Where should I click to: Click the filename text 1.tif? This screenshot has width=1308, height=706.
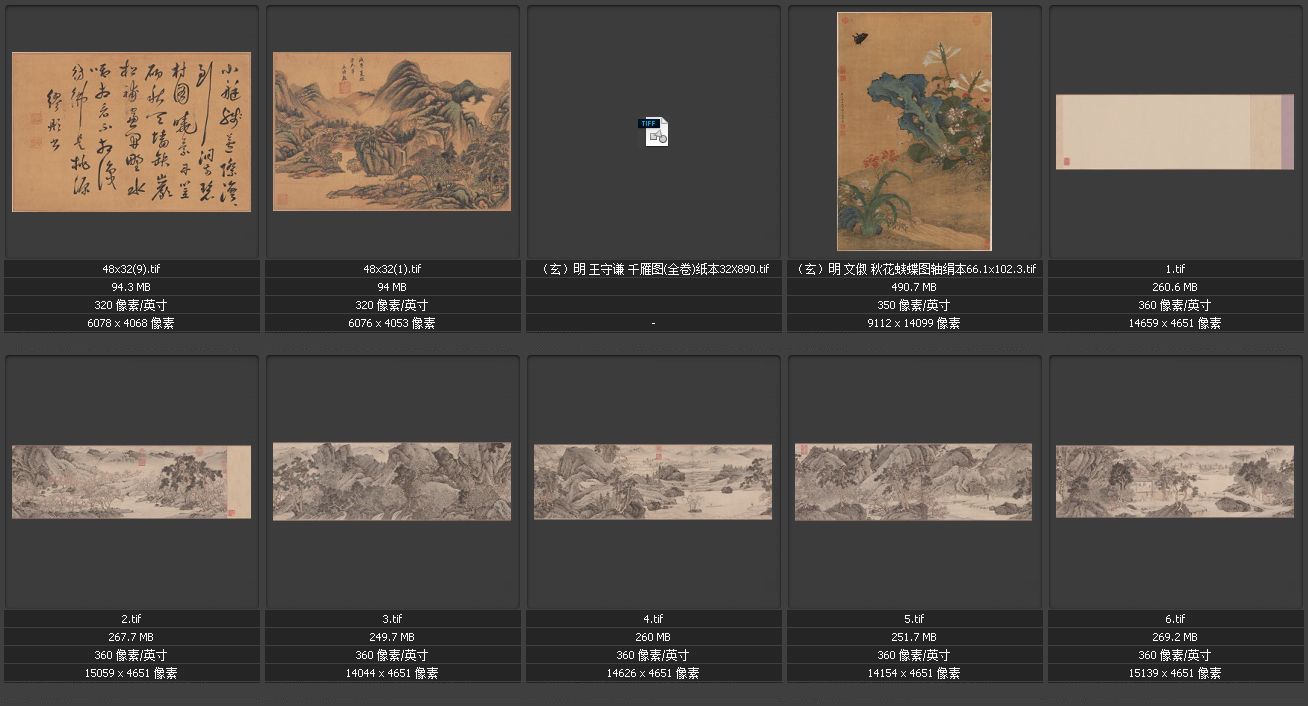pyautogui.click(x=1175, y=269)
